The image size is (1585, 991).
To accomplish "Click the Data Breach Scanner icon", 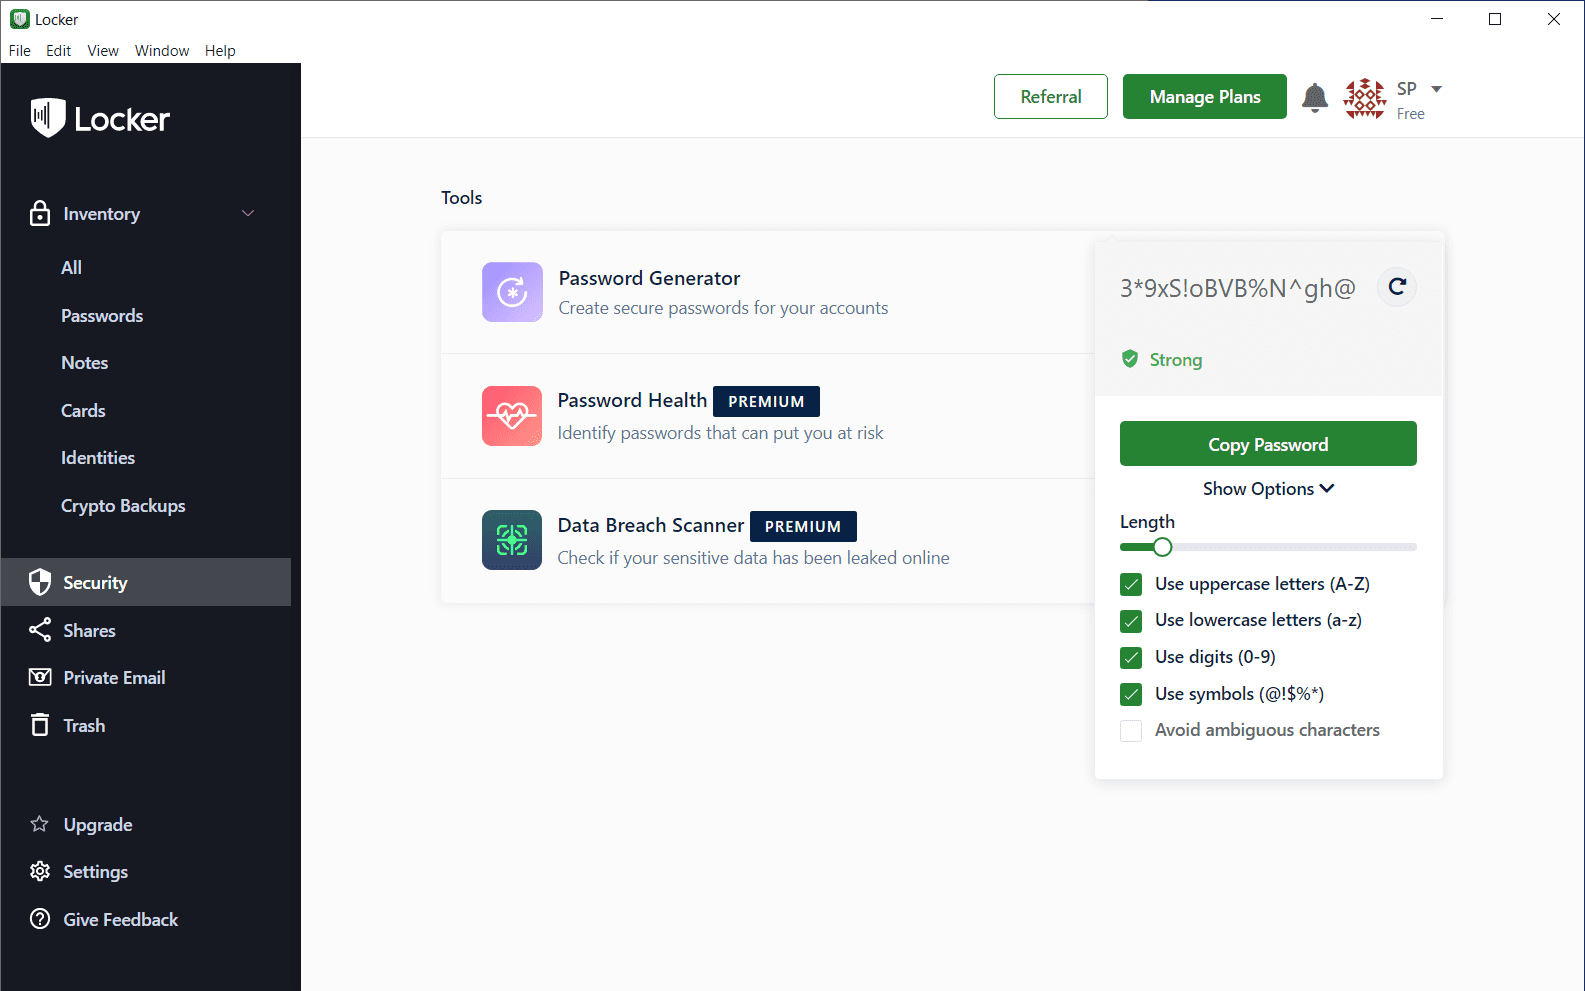I will point(512,540).
